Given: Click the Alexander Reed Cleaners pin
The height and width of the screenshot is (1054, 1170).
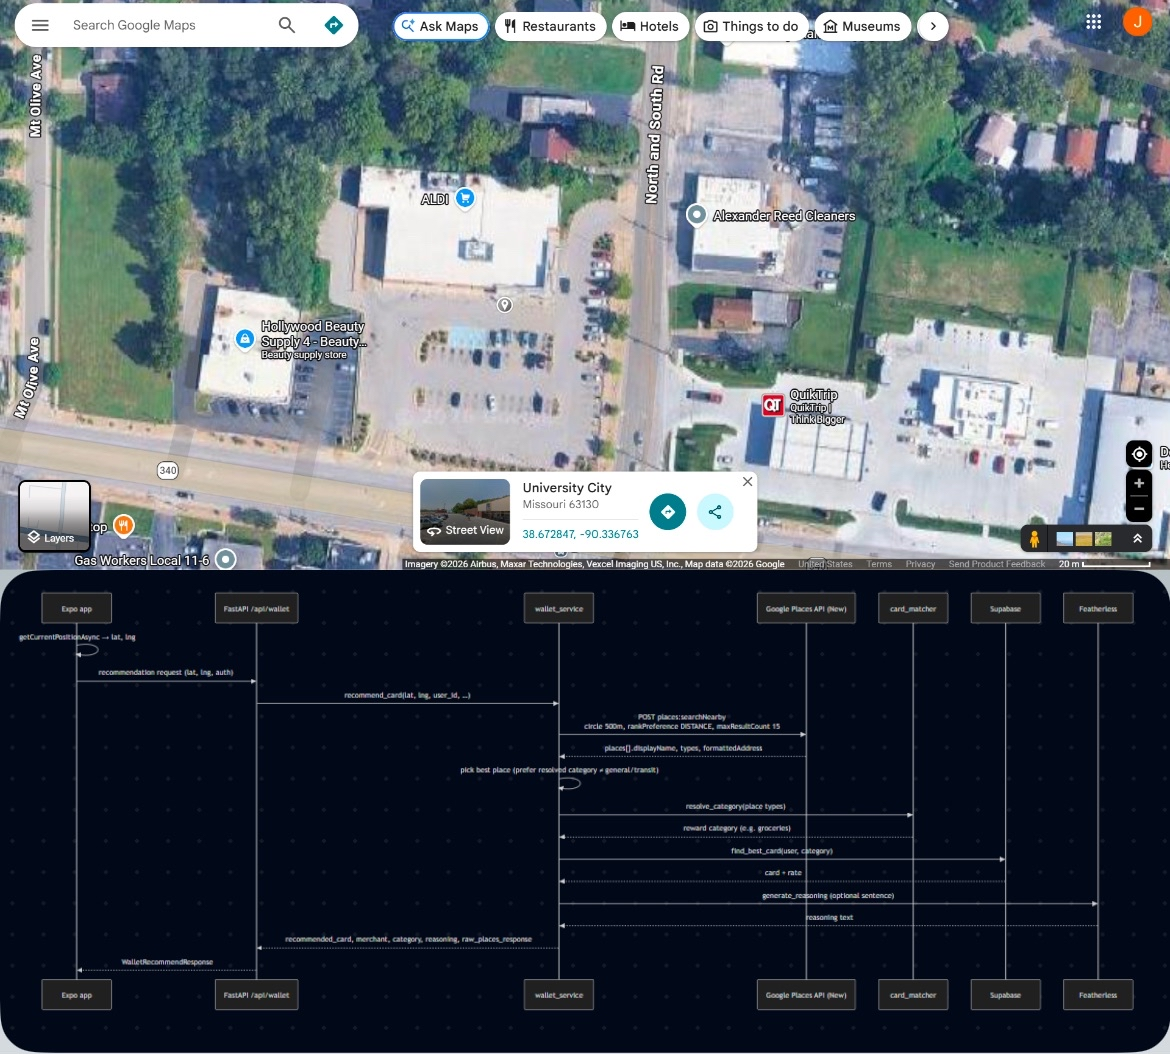Looking at the screenshot, I should (696, 215).
